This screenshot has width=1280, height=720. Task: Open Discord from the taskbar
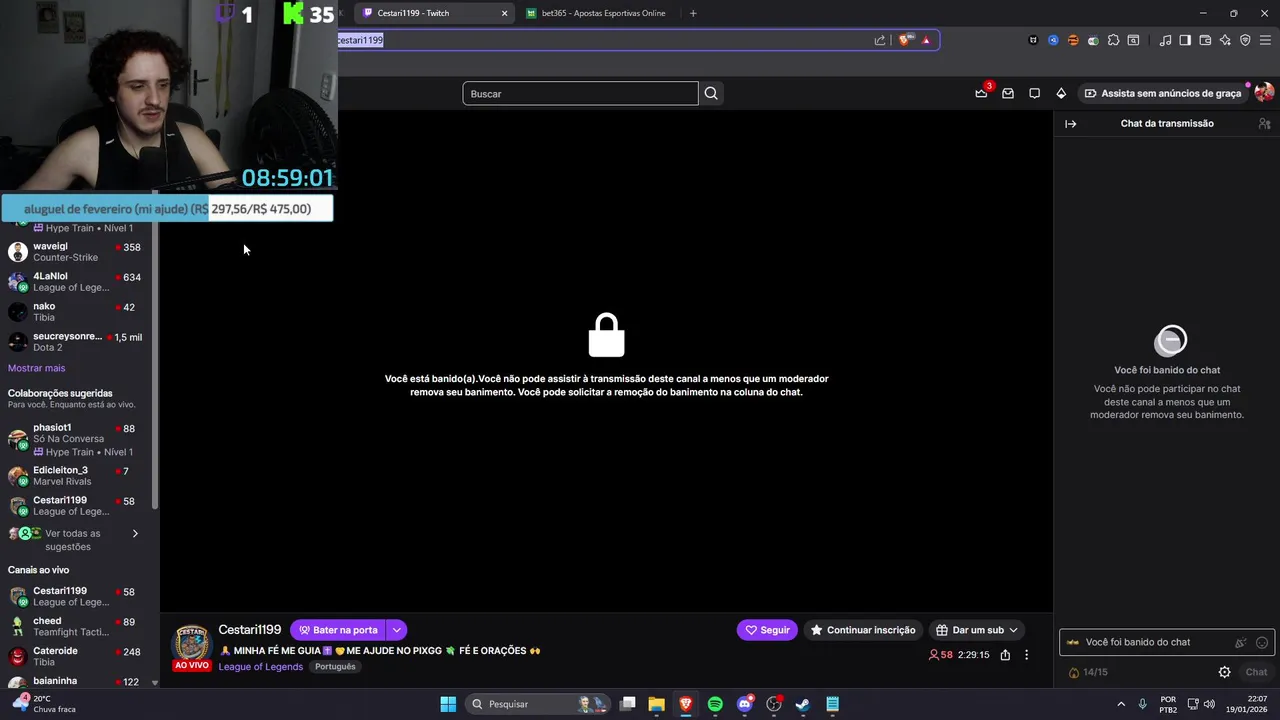point(744,704)
